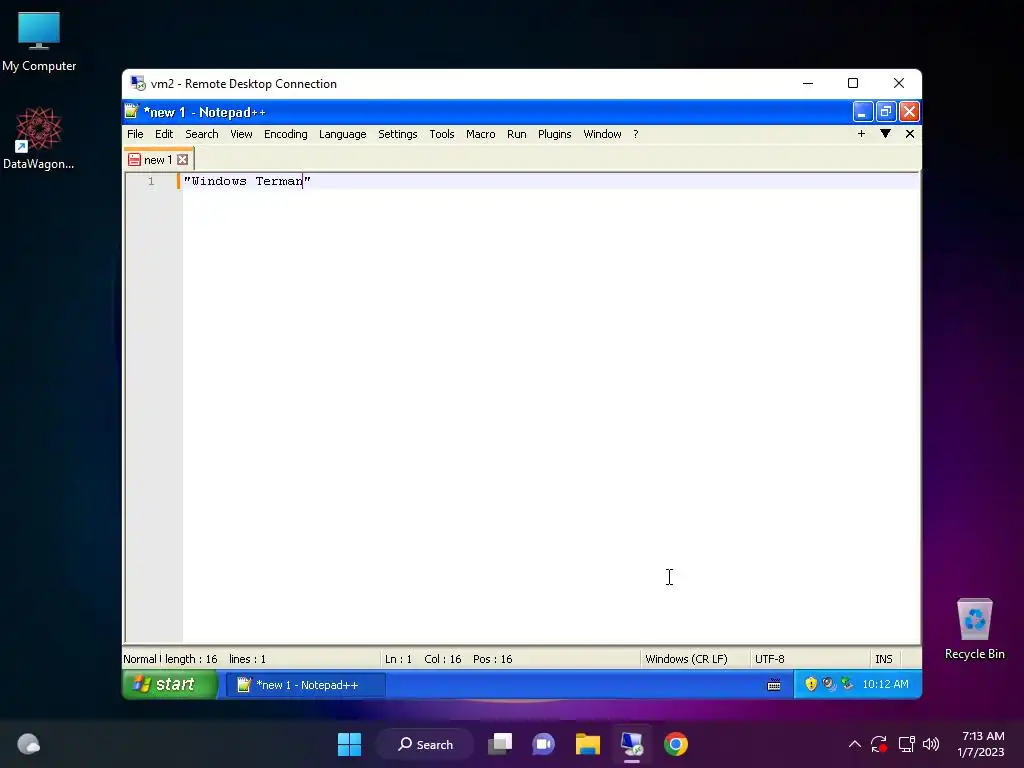Screen dimensions: 1024x768
Task: Open the XP start button
Action: click(170, 684)
